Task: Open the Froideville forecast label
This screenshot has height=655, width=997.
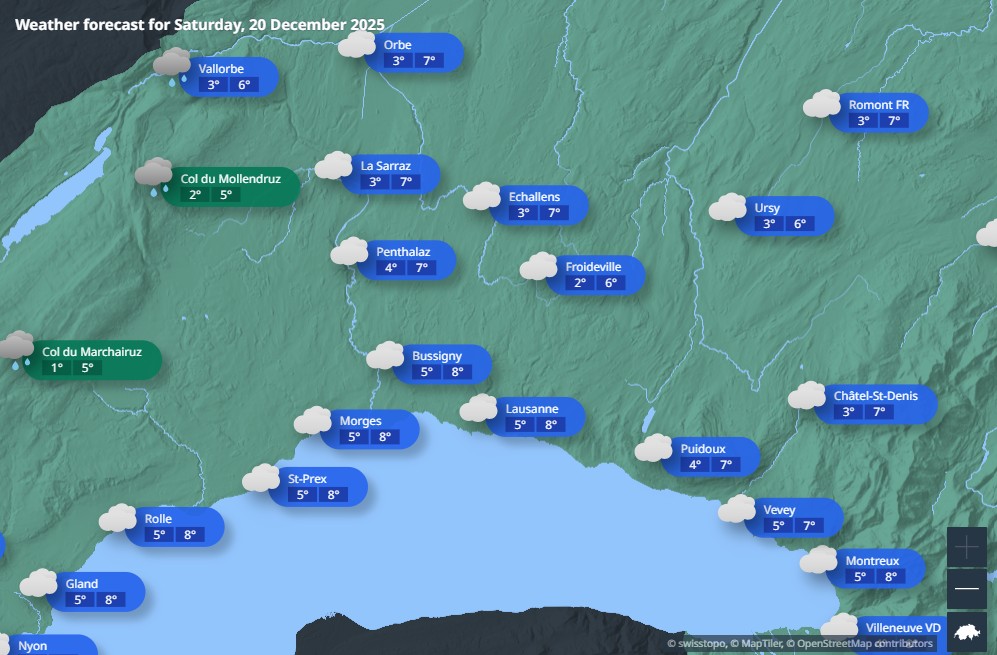Action: 595,275
